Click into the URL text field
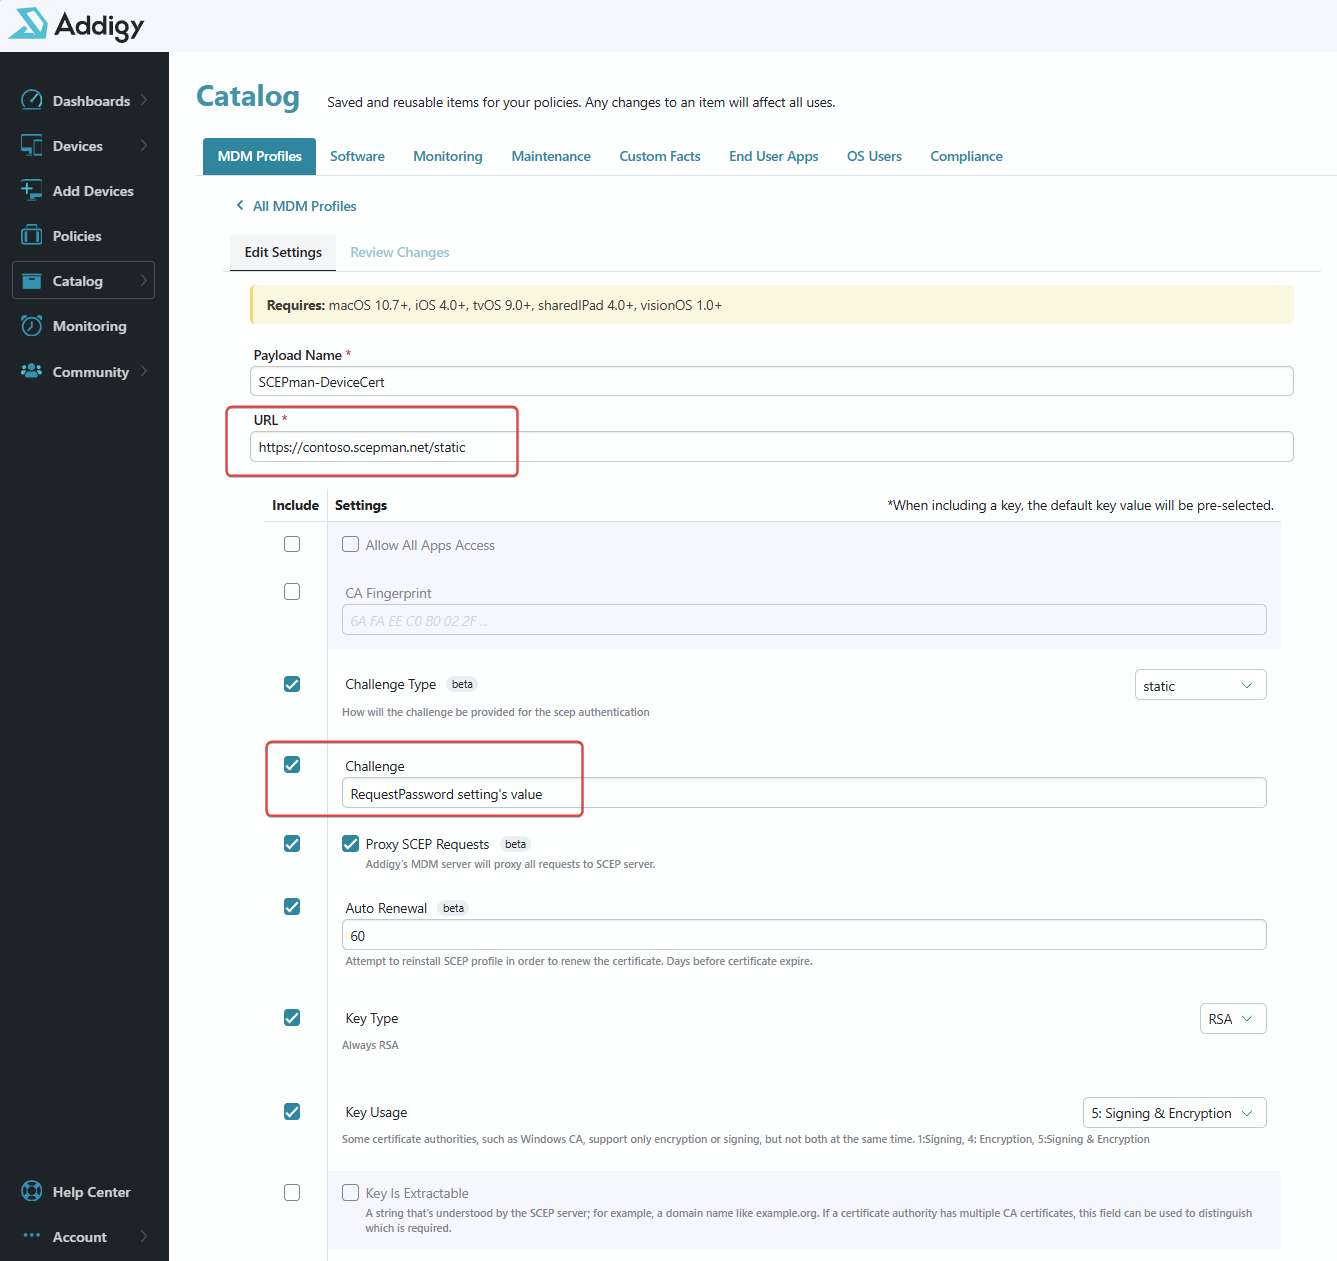Screen dimensions: 1337x1261 click(770, 447)
